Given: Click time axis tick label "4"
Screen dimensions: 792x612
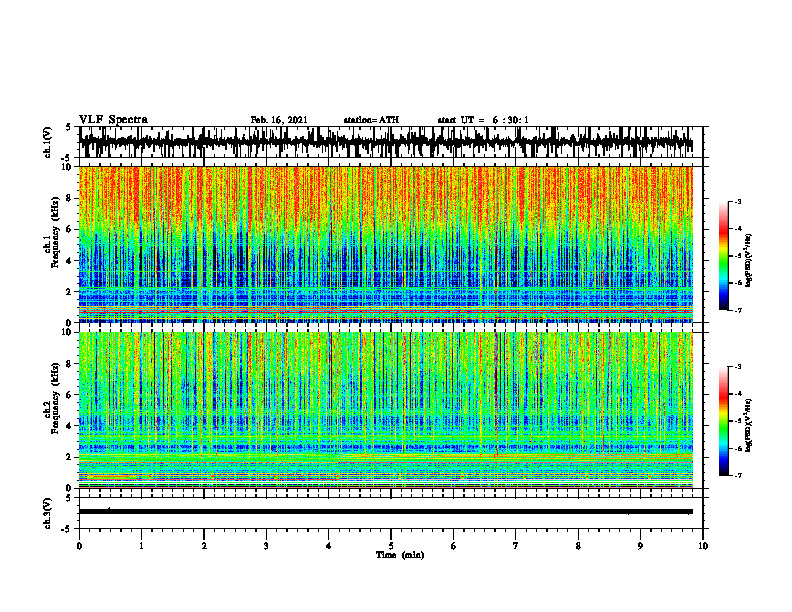Looking at the screenshot, I should pos(329,546).
